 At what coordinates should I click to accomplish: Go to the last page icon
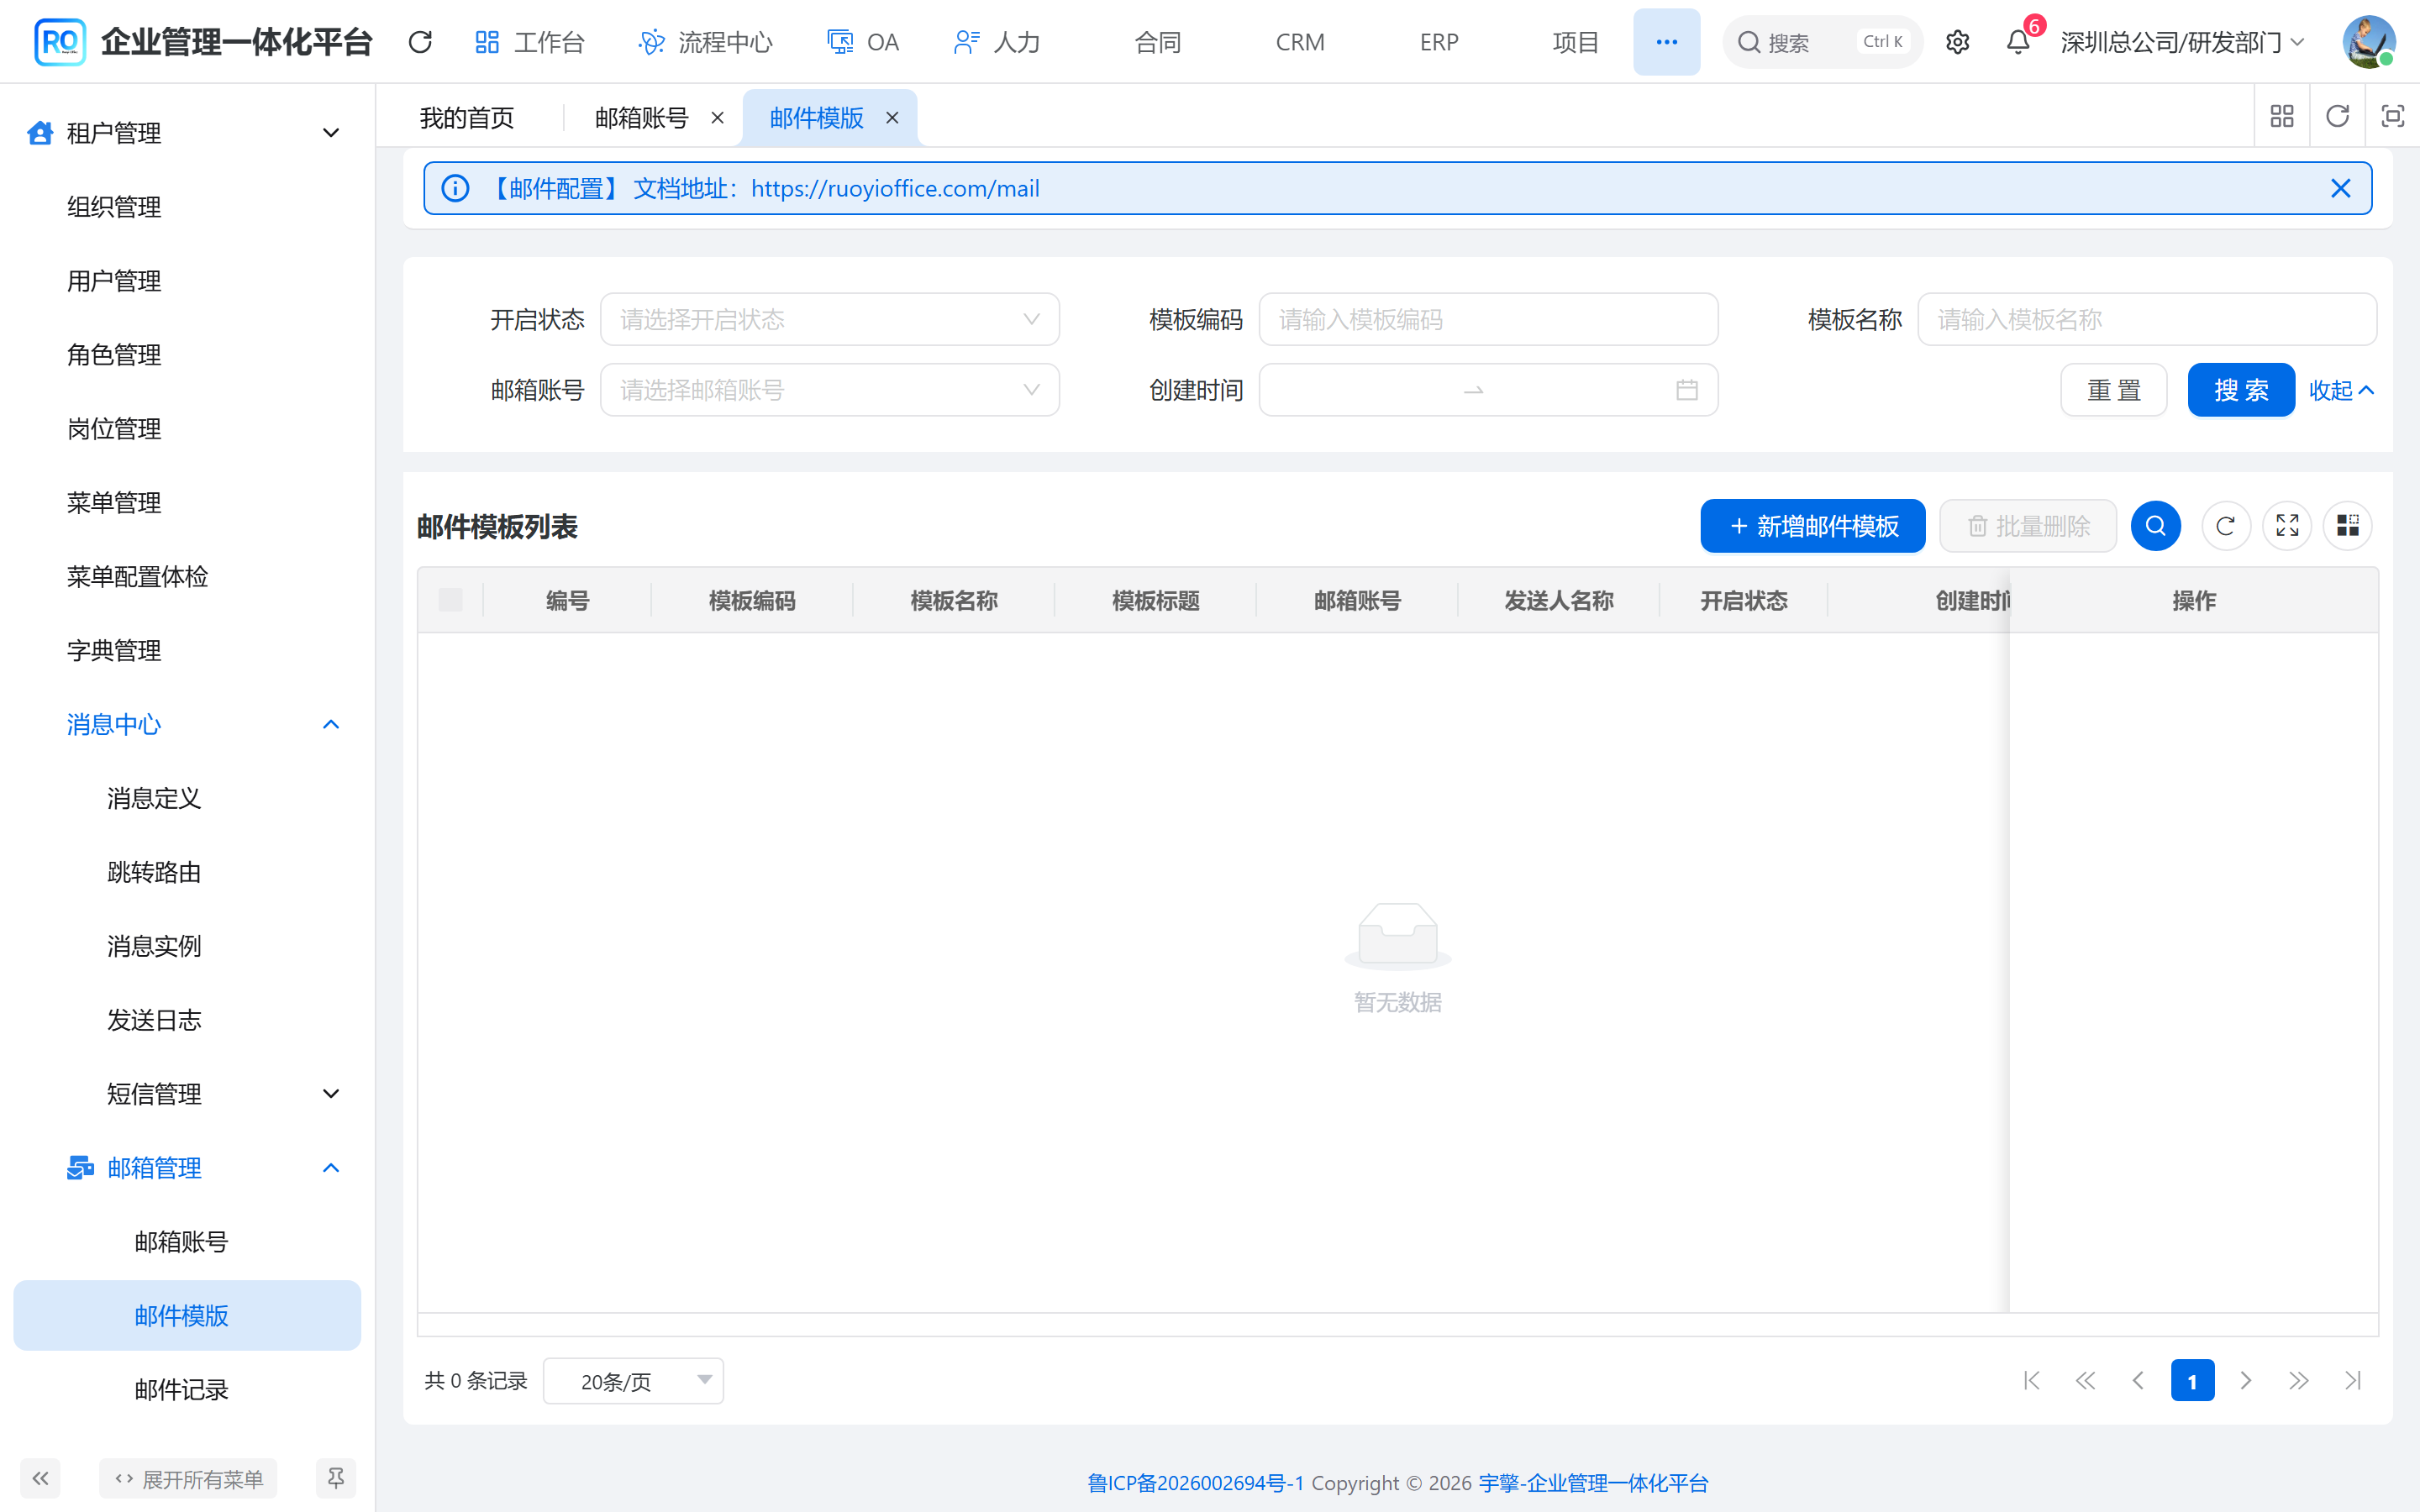click(x=2352, y=1381)
